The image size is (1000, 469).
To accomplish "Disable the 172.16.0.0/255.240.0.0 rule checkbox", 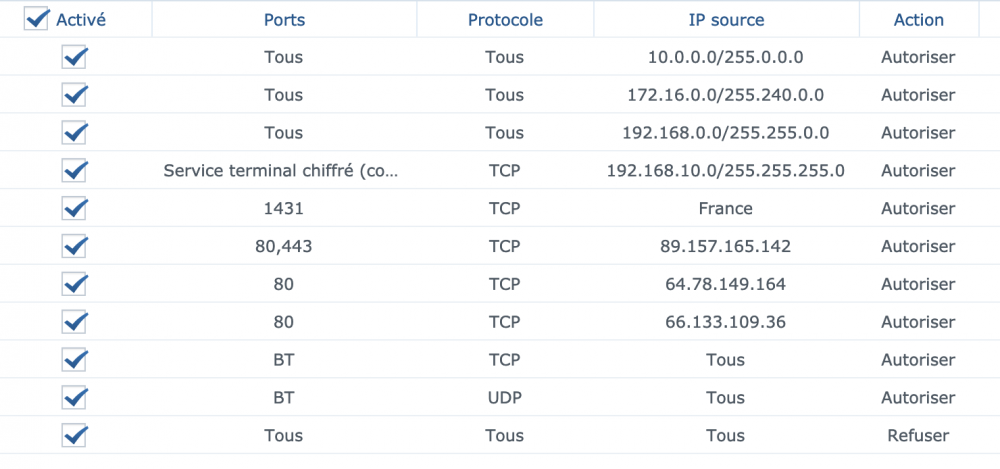I will [74, 96].
